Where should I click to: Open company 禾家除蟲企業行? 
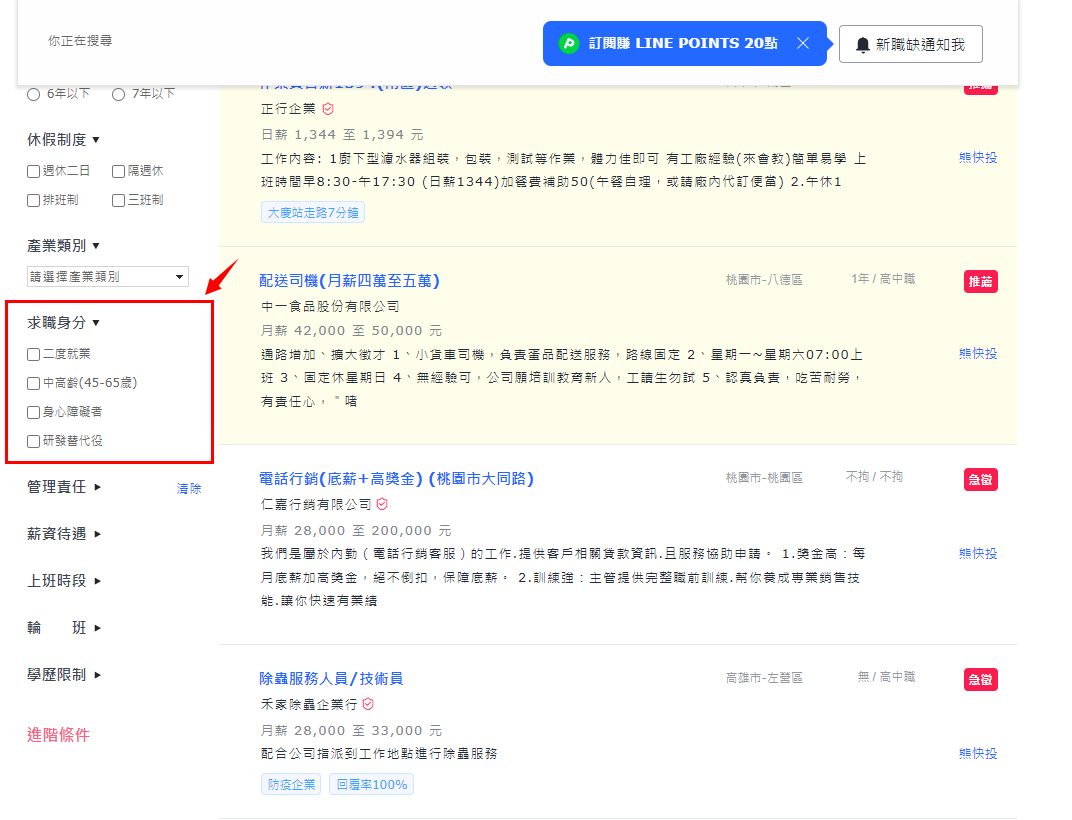pos(309,704)
